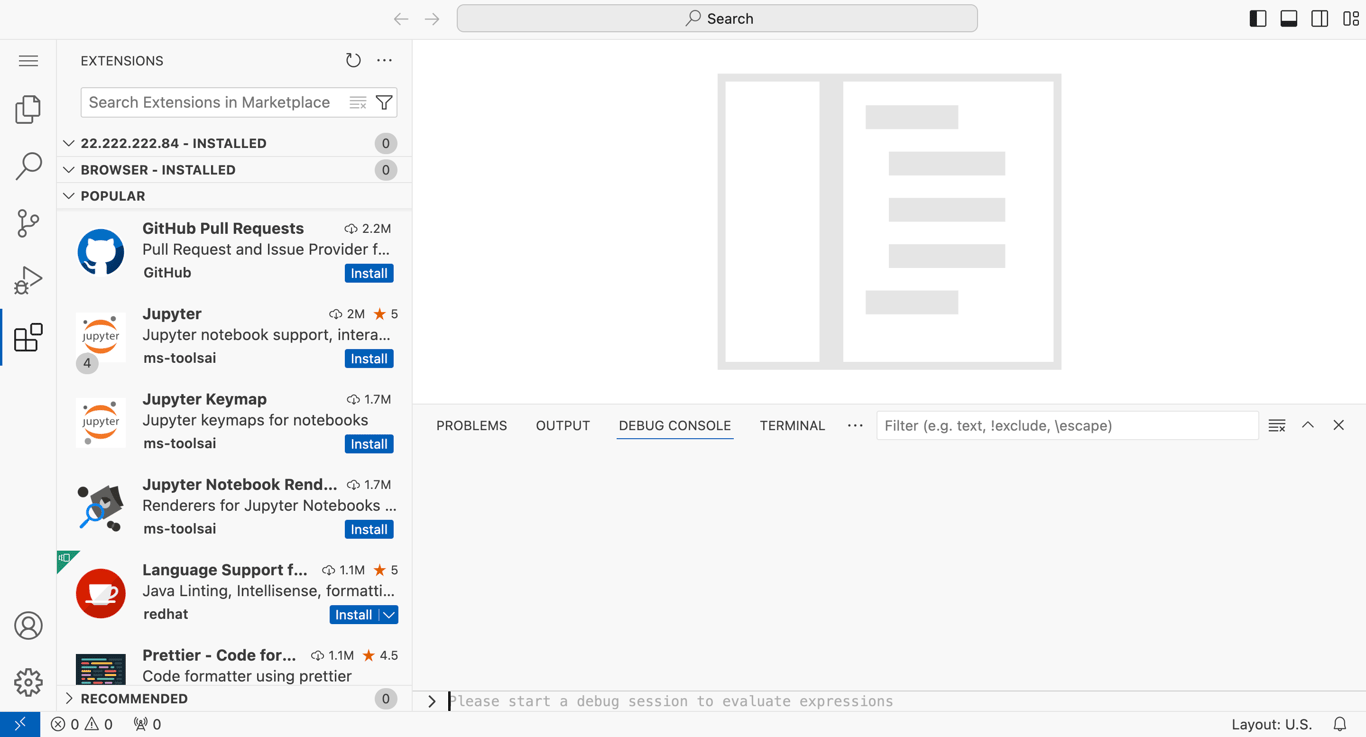Install the Jupyter extension
Viewport: 1366px width, 737px height.
(x=368, y=358)
